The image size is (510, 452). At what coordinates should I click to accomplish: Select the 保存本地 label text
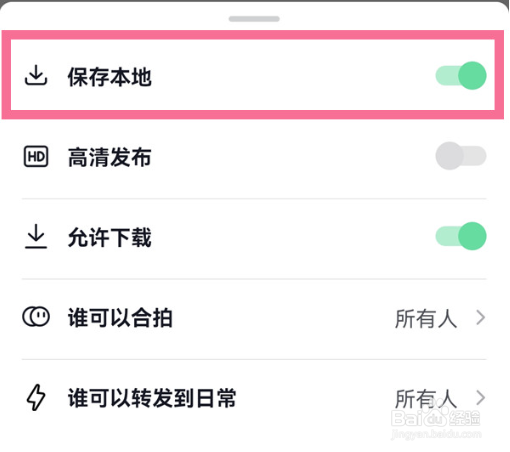110,77
